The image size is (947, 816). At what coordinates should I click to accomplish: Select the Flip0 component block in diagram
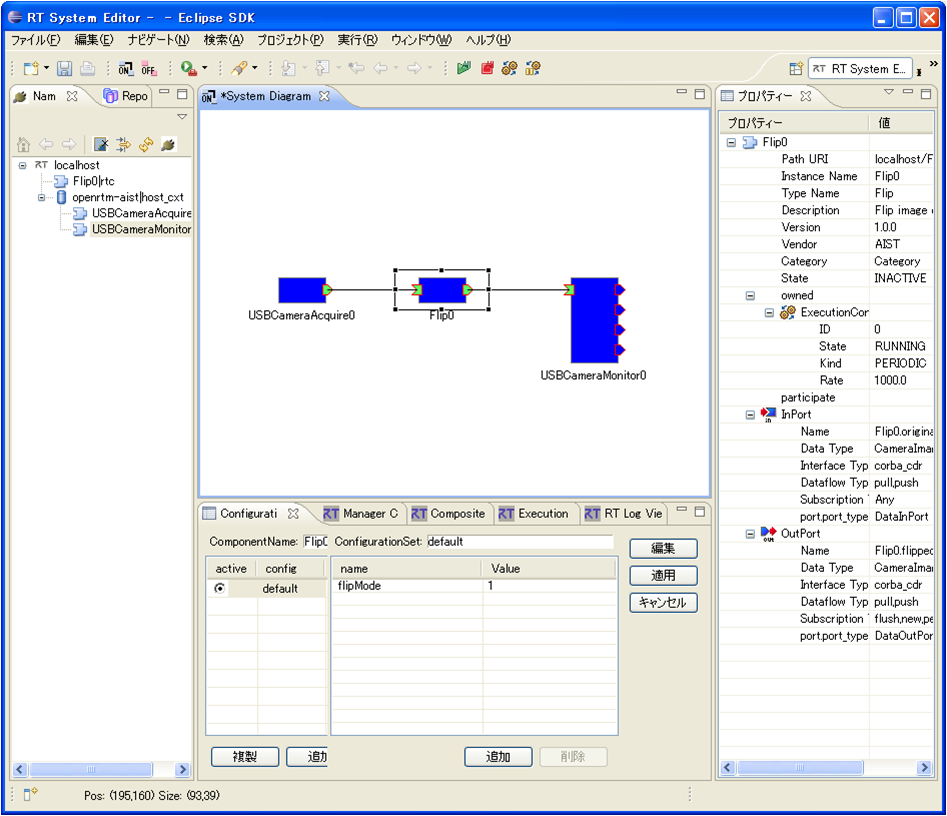(442, 290)
